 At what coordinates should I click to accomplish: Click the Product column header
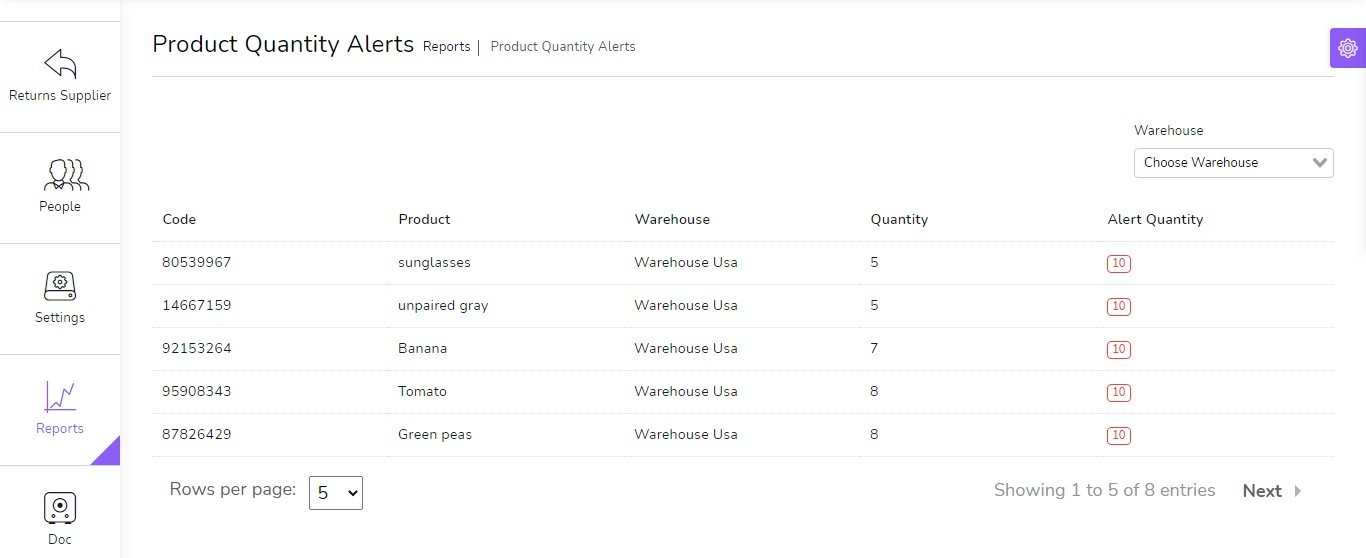(424, 220)
